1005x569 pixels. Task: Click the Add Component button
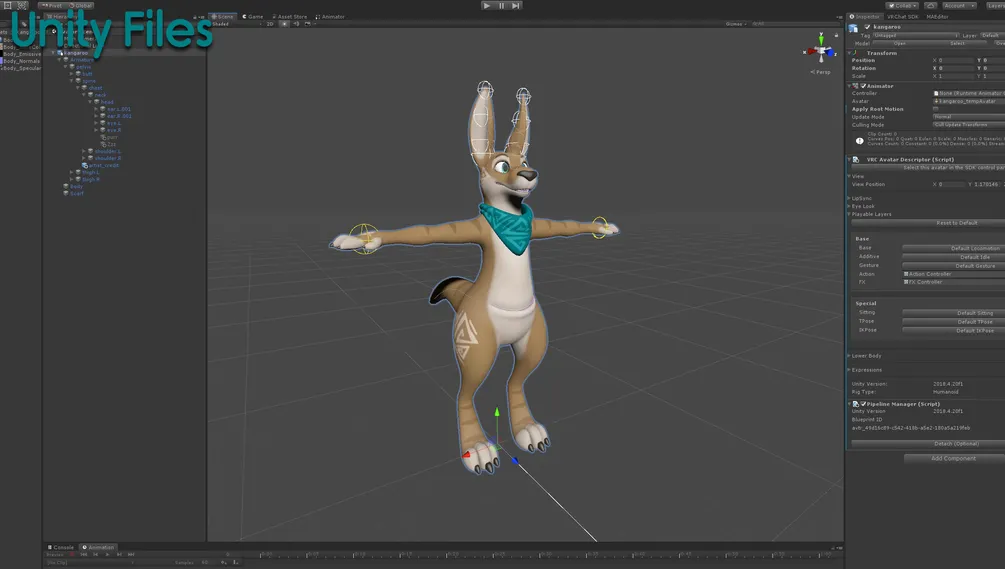[954, 458]
